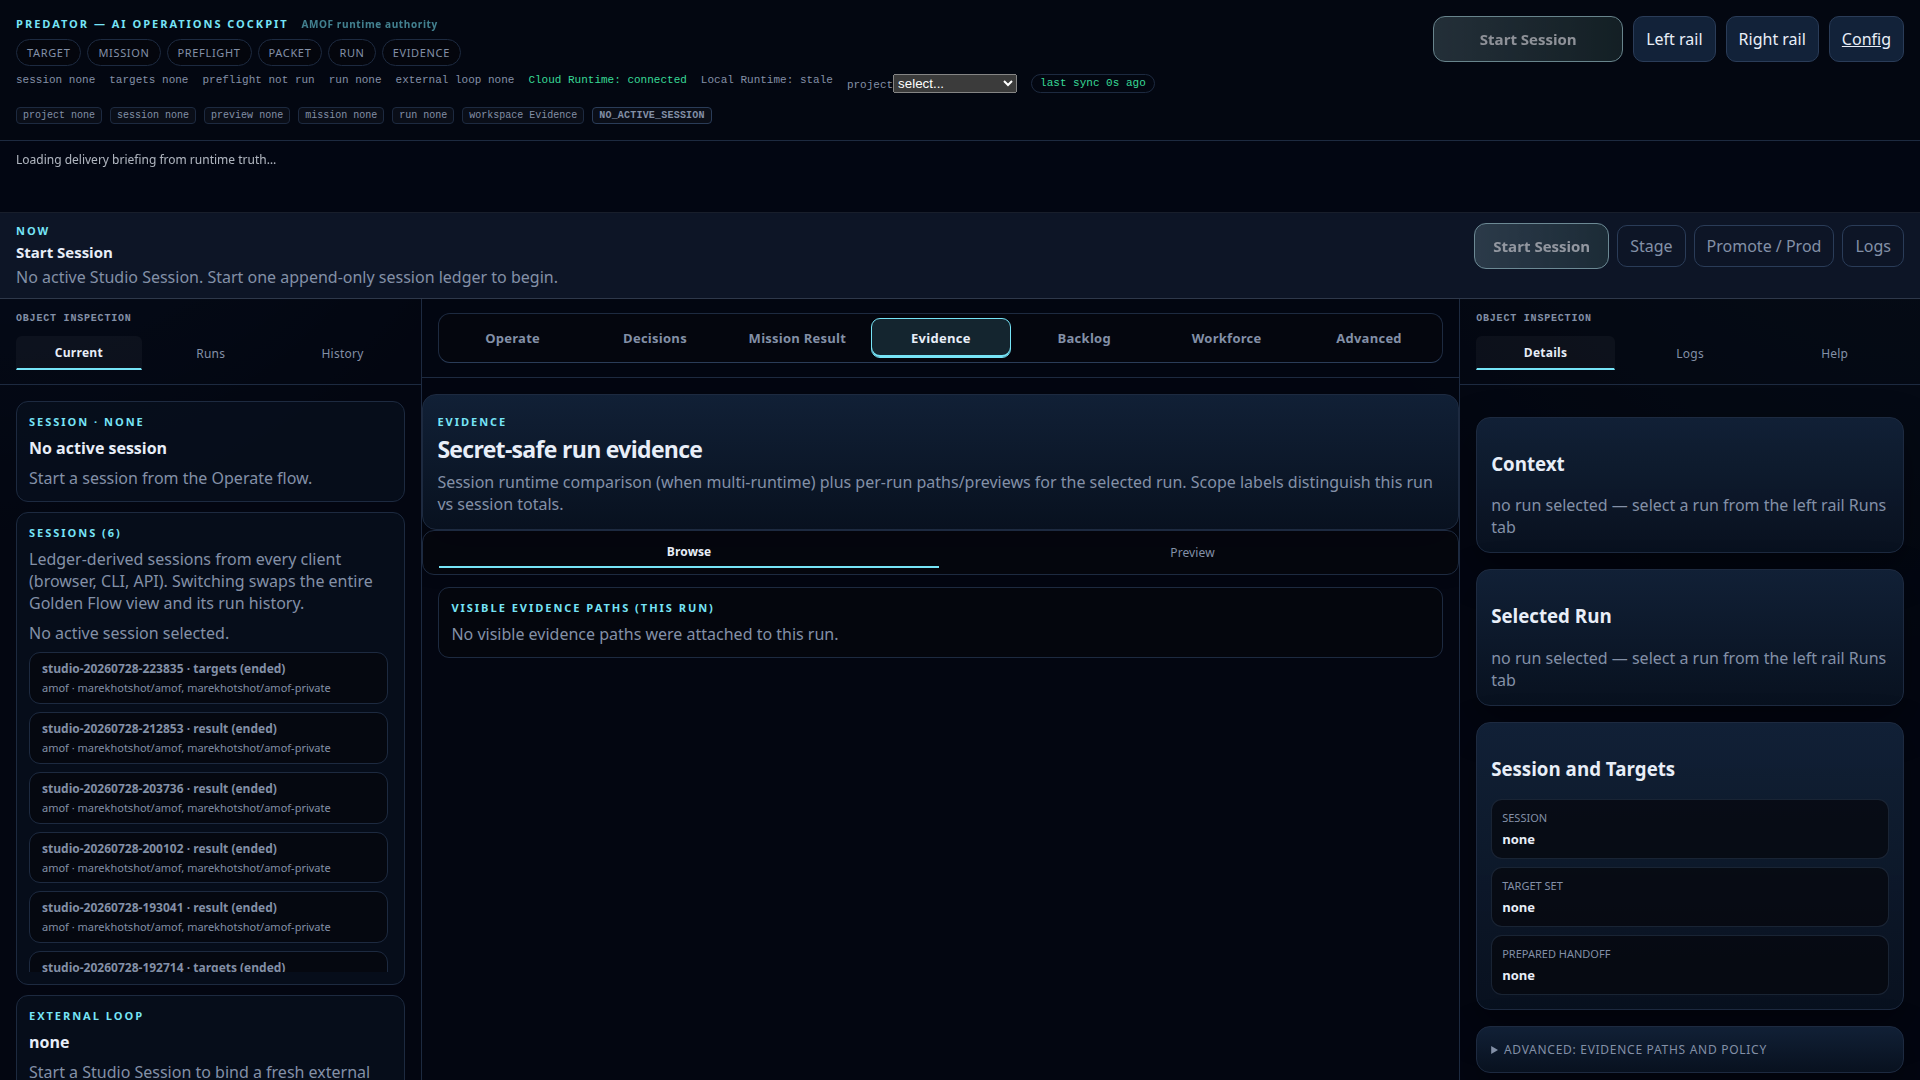Click the 'preview none' chip

(x=247, y=115)
